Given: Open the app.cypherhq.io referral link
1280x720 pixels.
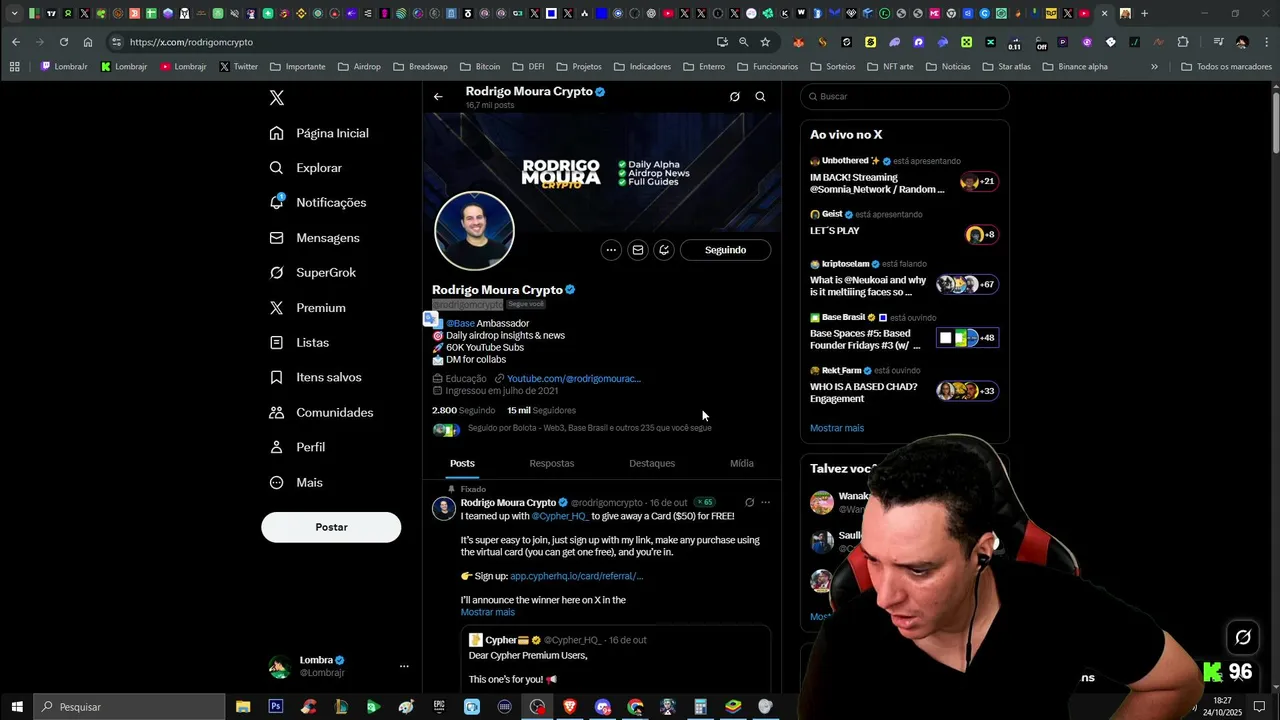Looking at the screenshot, I should (x=576, y=576).
